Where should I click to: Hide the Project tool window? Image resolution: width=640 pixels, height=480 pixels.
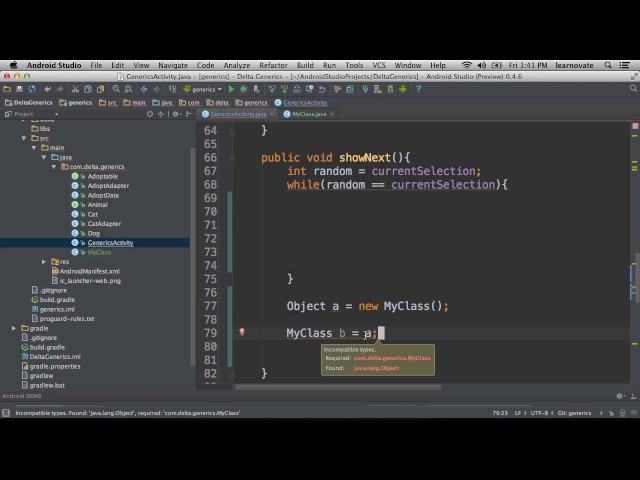point(189,114)
